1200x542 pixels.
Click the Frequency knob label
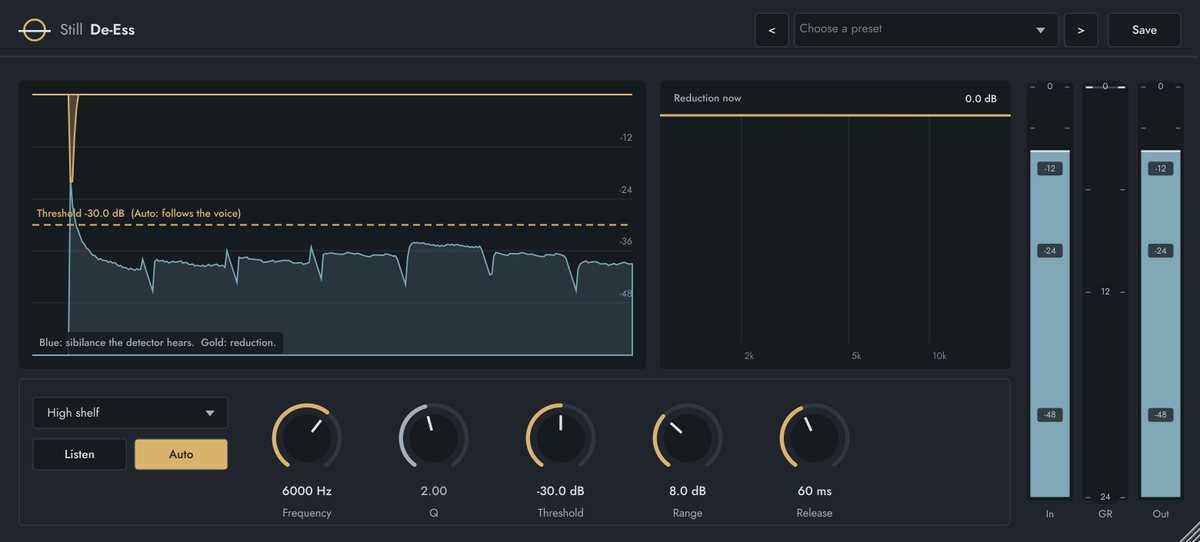coord(307,513)
